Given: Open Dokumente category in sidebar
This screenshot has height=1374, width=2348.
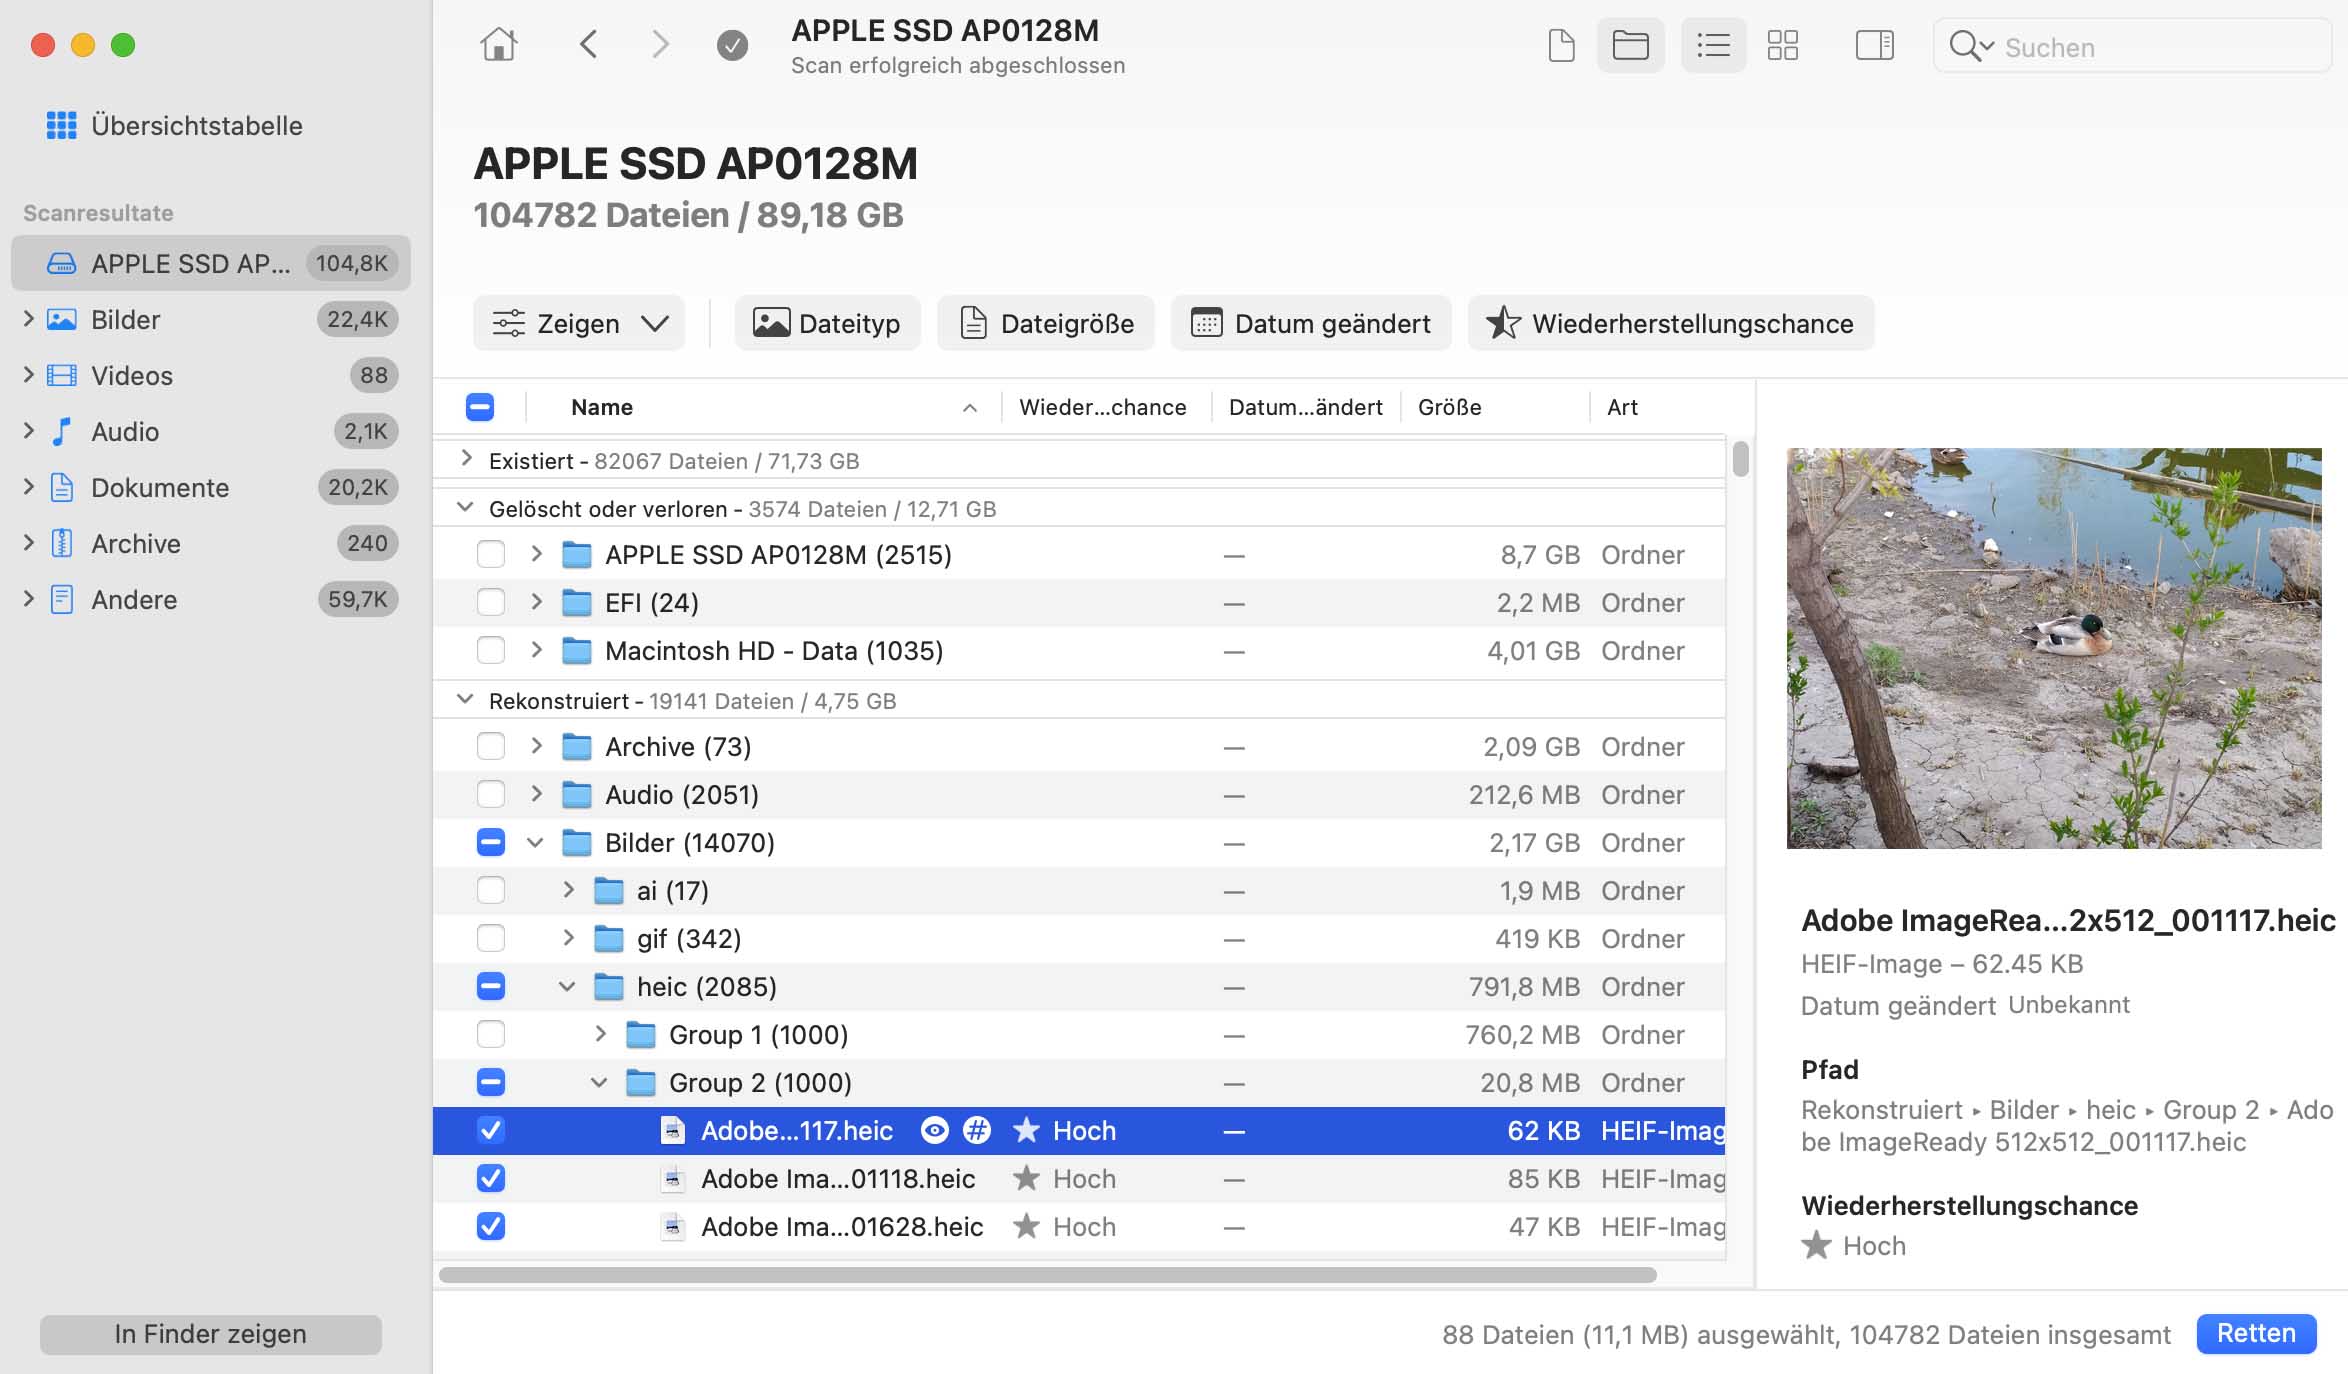Looking at the screenshot, I should pyautogui.click(x=211, y=487).
